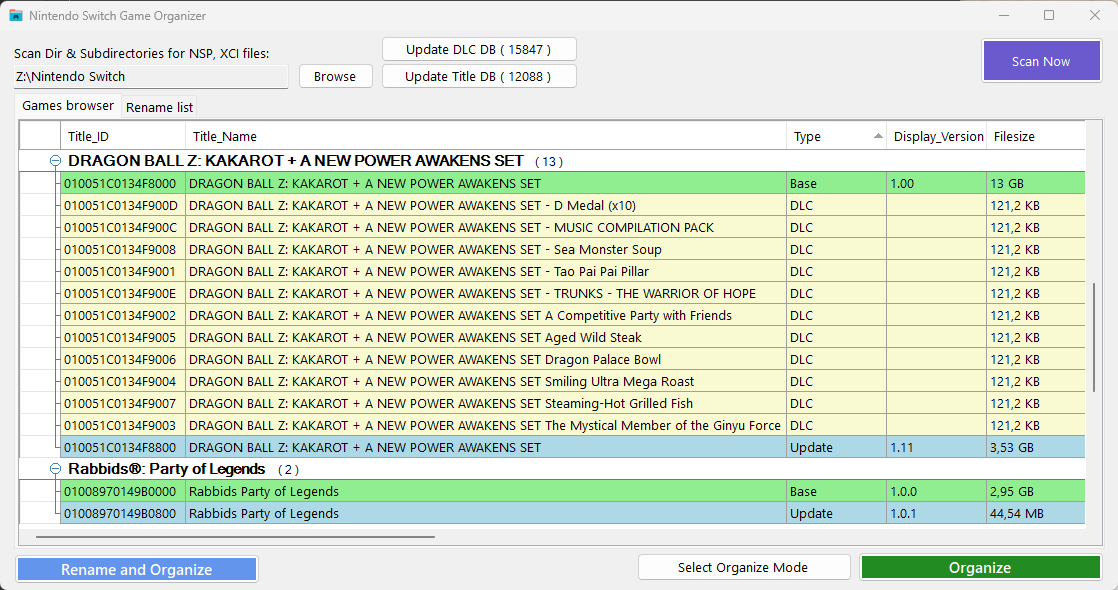This screenshot has height=590, width=1118.
Task: Click Update Title DB button
Action: [x=479, y=76]
